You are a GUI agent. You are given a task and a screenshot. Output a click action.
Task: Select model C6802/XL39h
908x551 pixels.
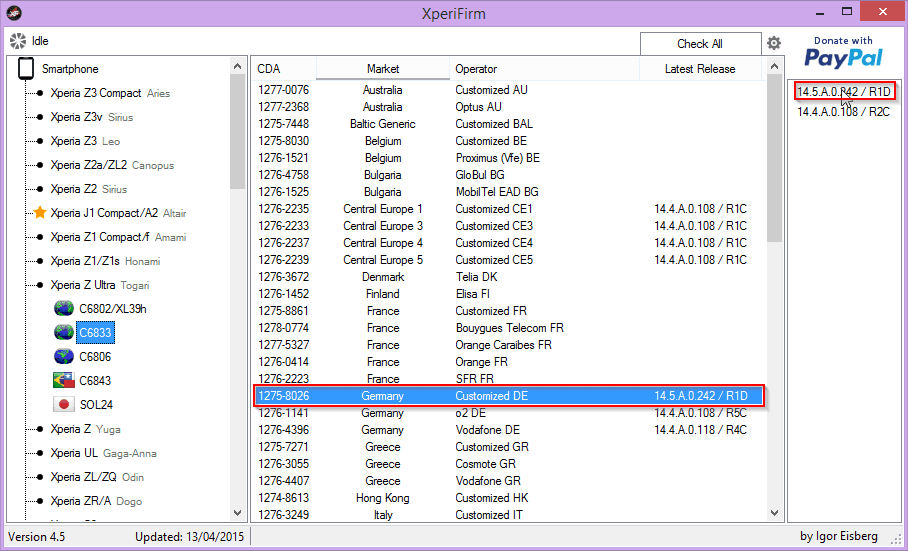pos(113,309)
